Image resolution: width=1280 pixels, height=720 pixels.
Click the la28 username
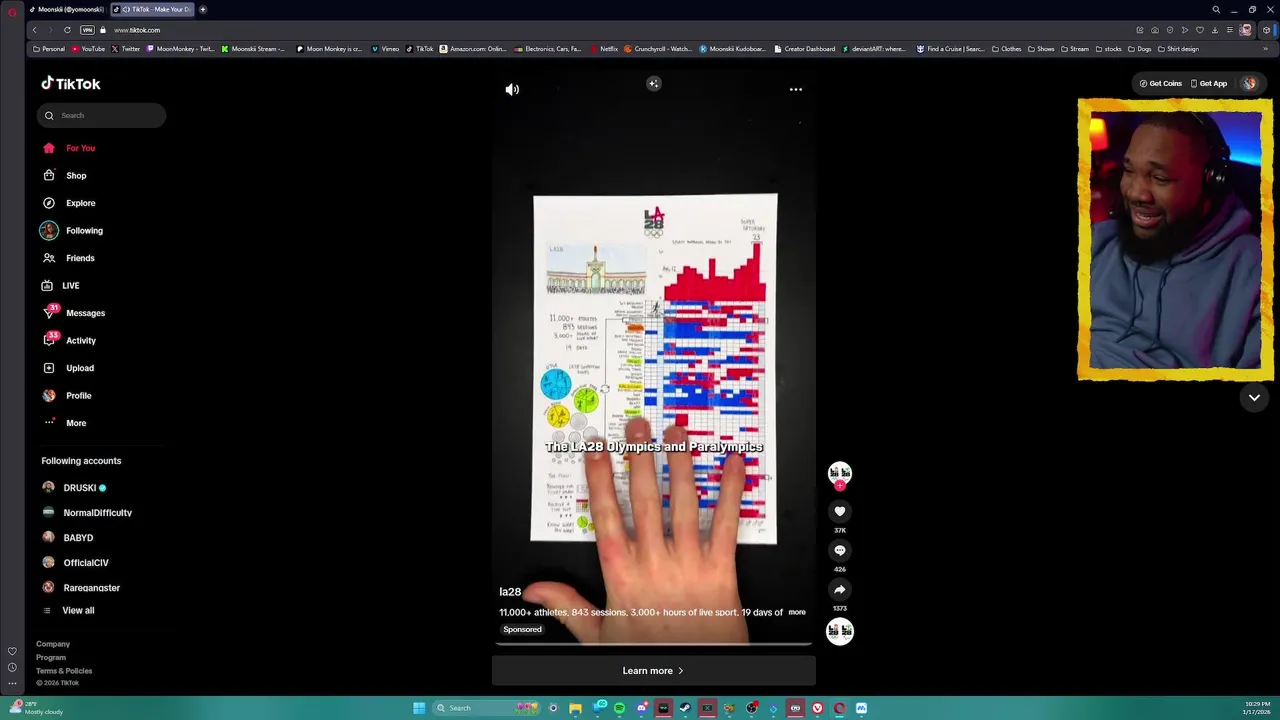pyautogui.click(x=510, y=592)
